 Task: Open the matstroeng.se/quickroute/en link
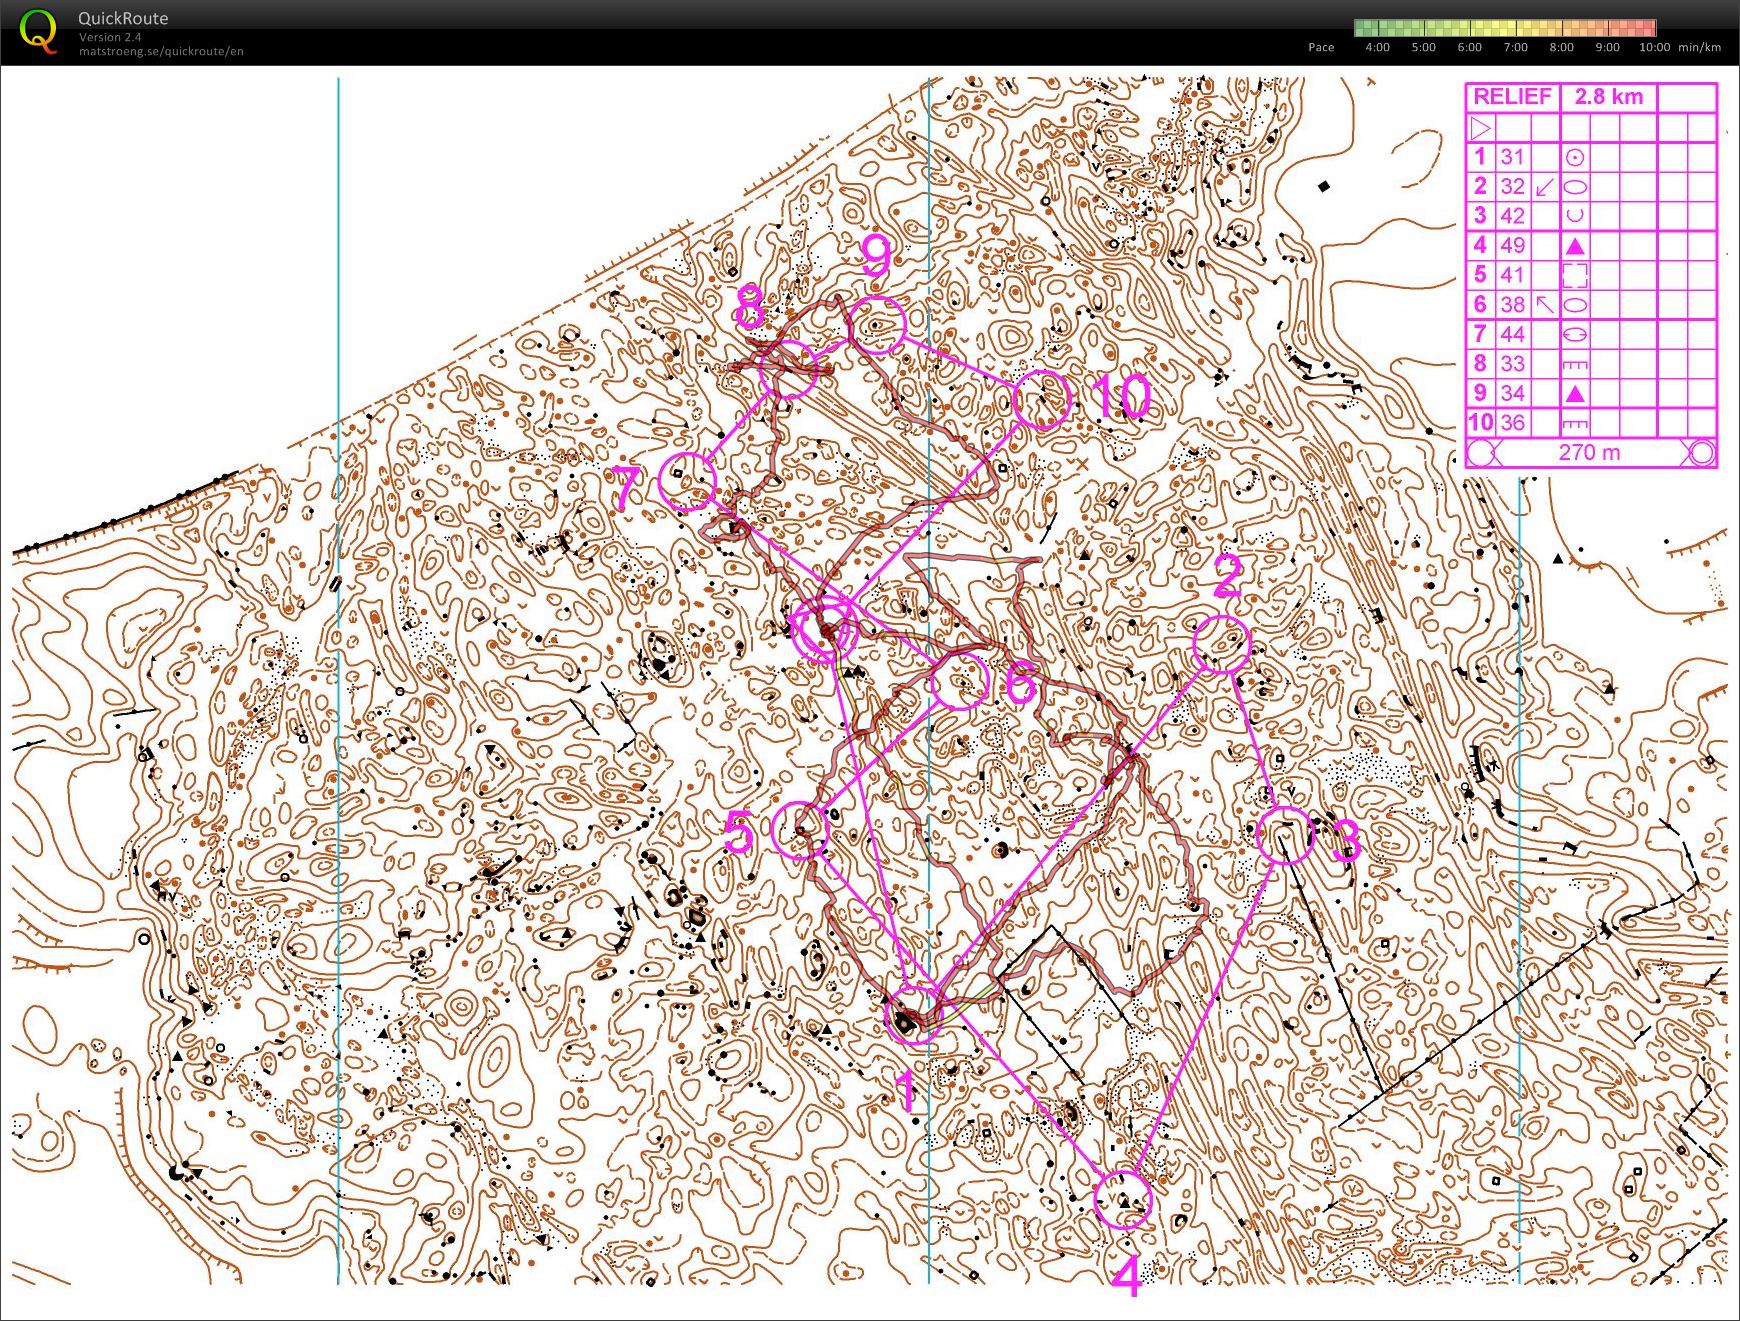(161, 51)
